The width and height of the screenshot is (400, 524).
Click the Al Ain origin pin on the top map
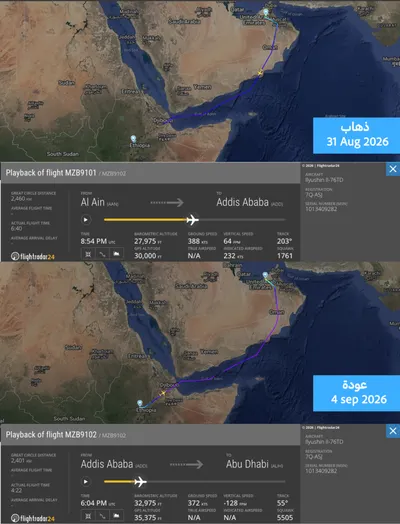tap(266, 12)
